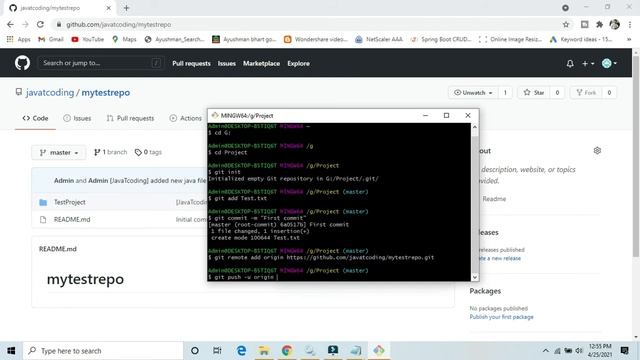The image size is (640, 360).
Task: Open the Action Center notification icon
Action: (624, 351)
